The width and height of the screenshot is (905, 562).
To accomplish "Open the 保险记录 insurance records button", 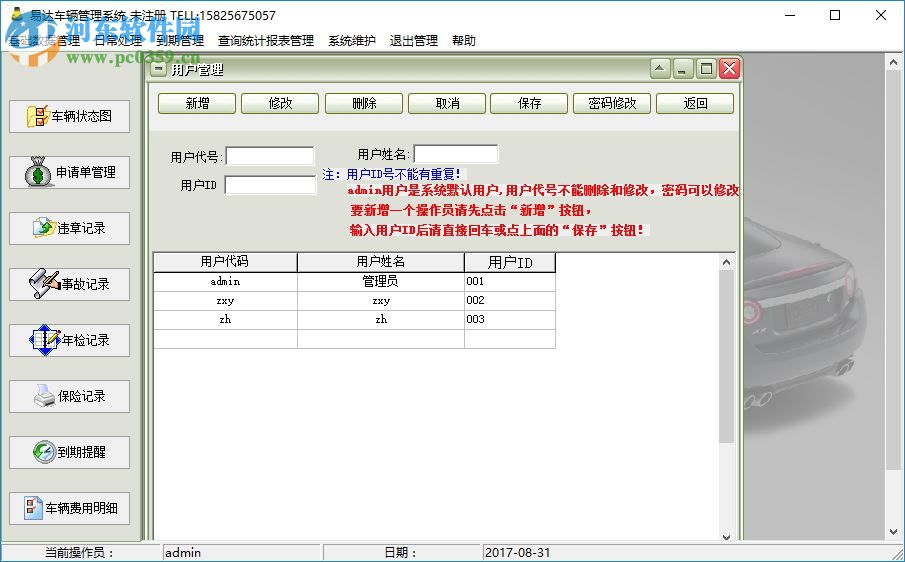I will 69,396.
